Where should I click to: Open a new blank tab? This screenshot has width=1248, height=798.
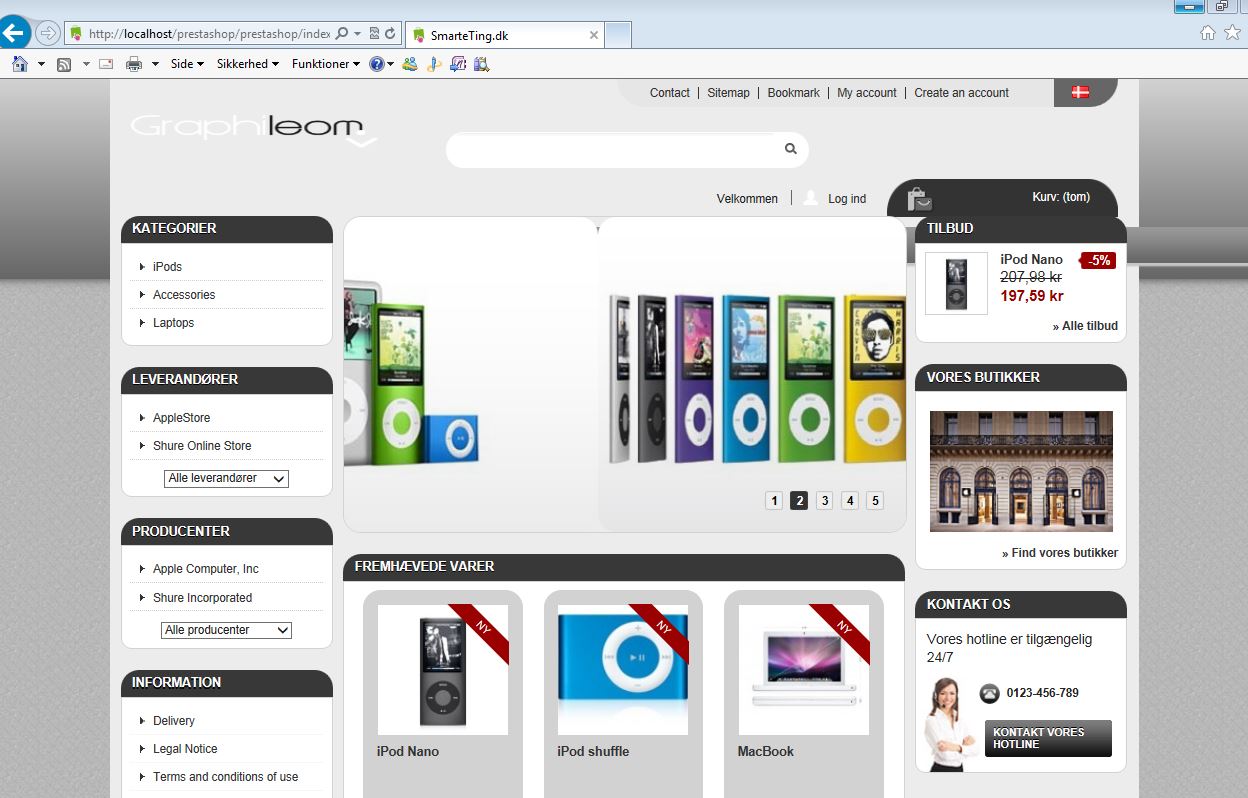pyautogui.click(x=619, y=35)
